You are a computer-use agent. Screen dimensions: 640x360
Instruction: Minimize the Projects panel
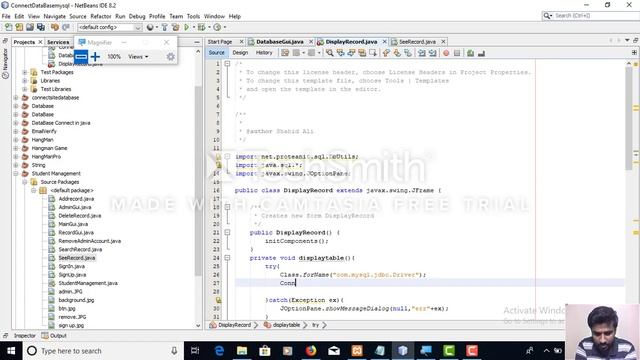point(197,42)
